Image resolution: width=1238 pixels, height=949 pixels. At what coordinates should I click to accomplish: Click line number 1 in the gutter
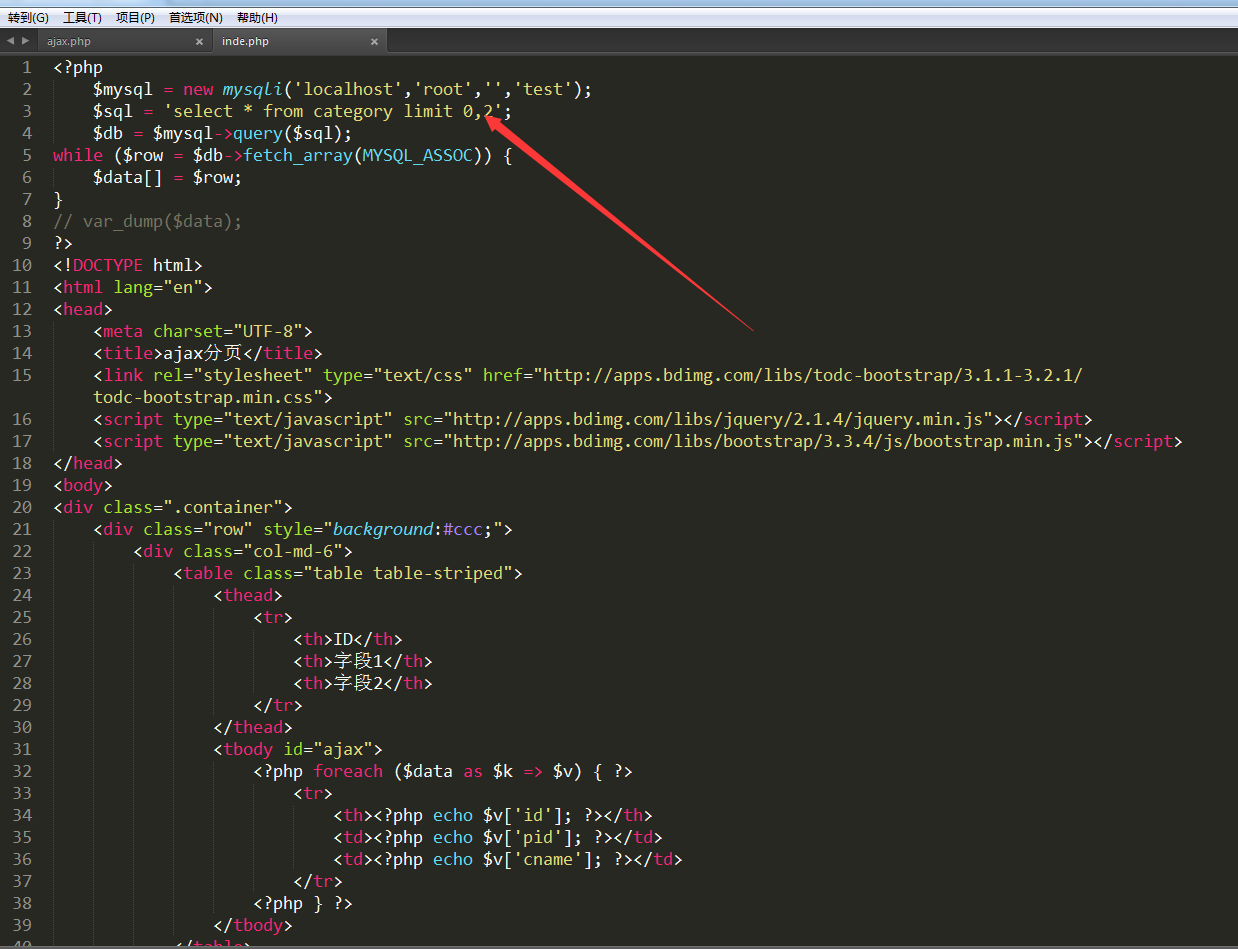coord(27,67)
